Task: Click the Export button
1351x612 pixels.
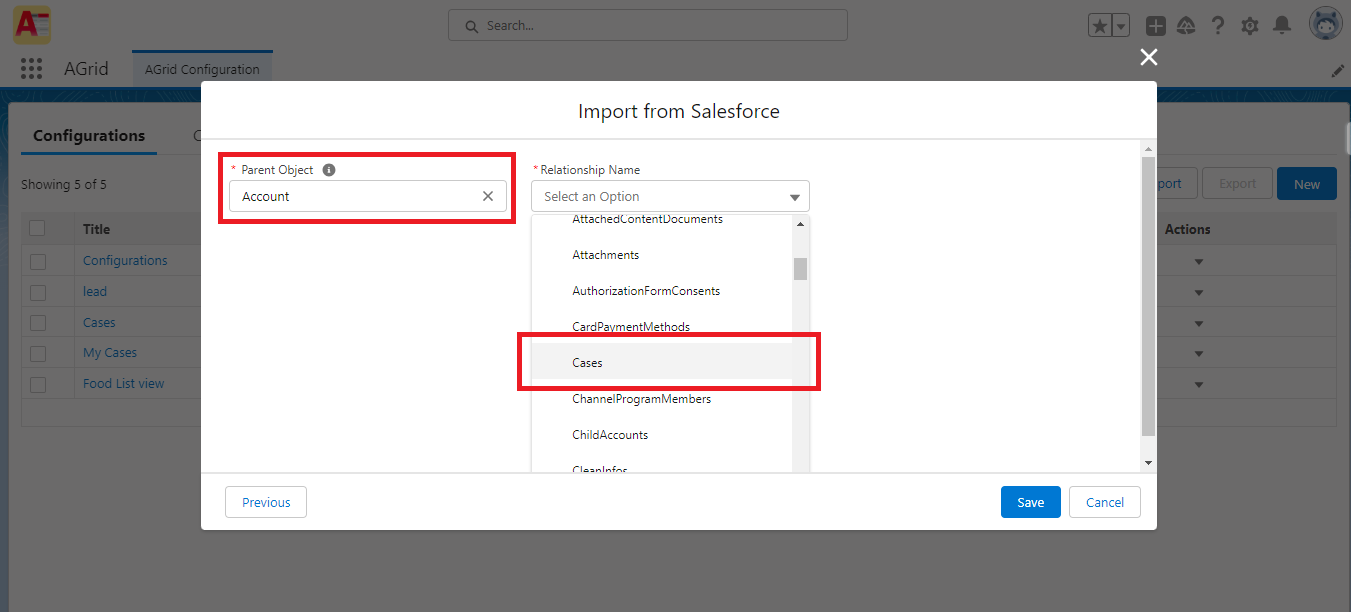Action: [x=1237, y=184]
